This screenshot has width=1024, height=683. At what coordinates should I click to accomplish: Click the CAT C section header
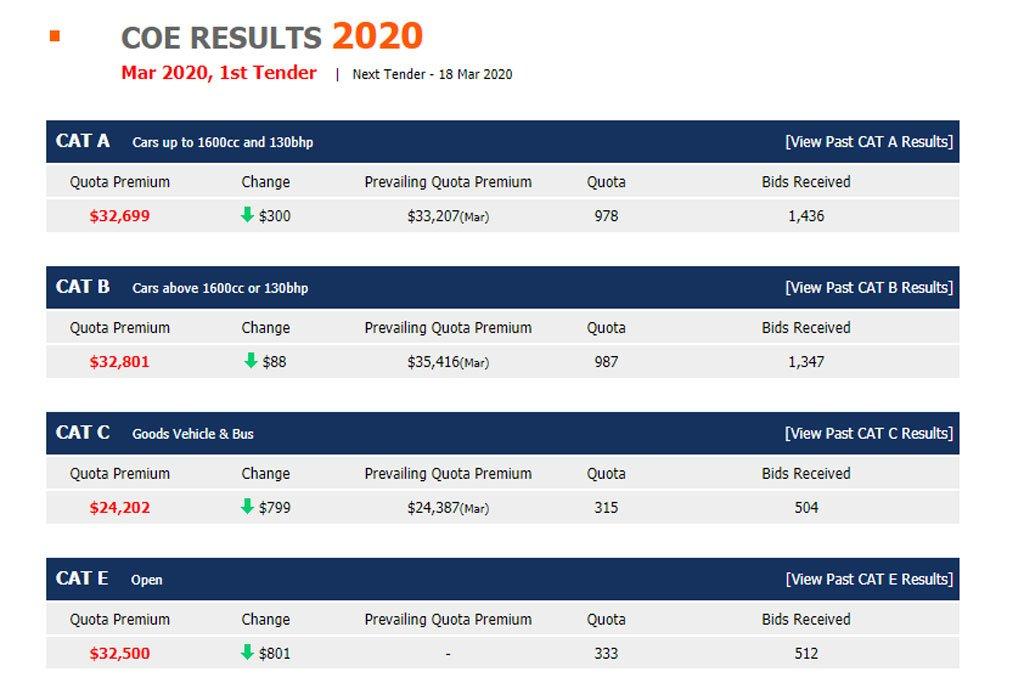click(x=83, y=433)
